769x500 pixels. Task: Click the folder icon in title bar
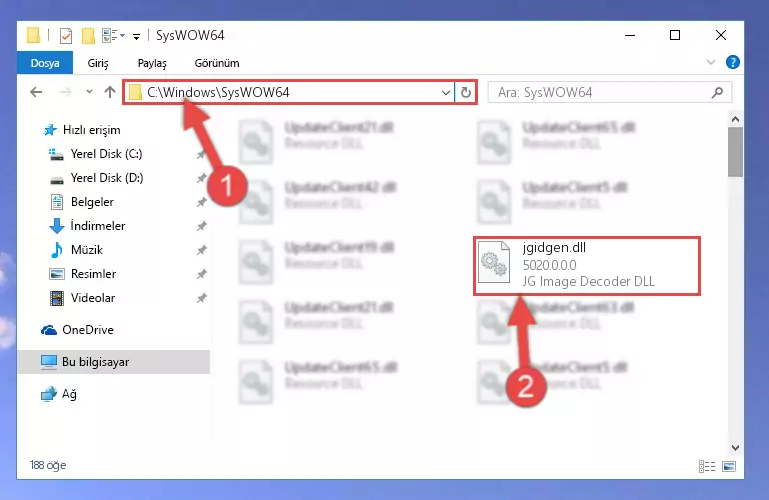pyautogui.click(x=33, y=35)
